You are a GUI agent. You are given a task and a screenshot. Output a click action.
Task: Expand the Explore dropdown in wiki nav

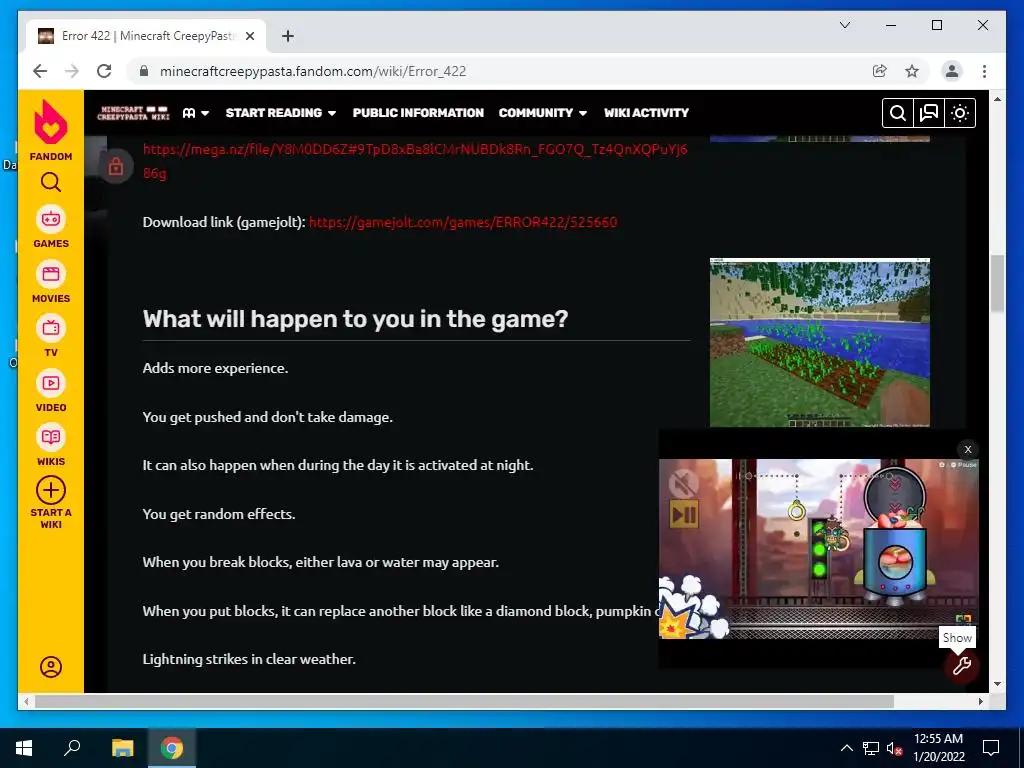[x=196, y=113]
